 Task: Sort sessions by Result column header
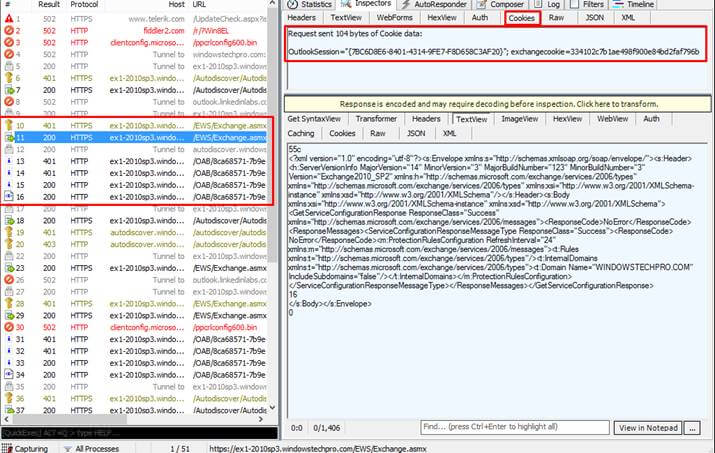pyautogui.click(x=49, y=5)
